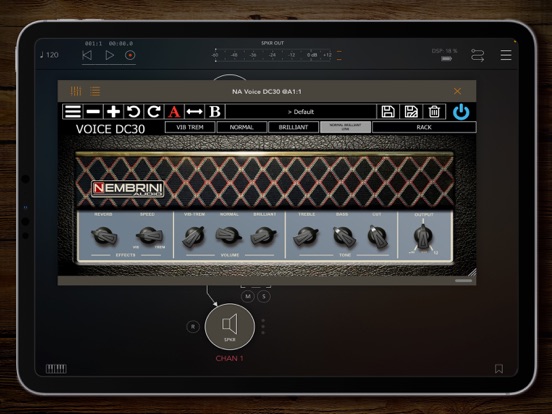The height and width of the screenshot is (414, 552).
Task: Open the on-screen keyboard
Action: coord(56,369)
